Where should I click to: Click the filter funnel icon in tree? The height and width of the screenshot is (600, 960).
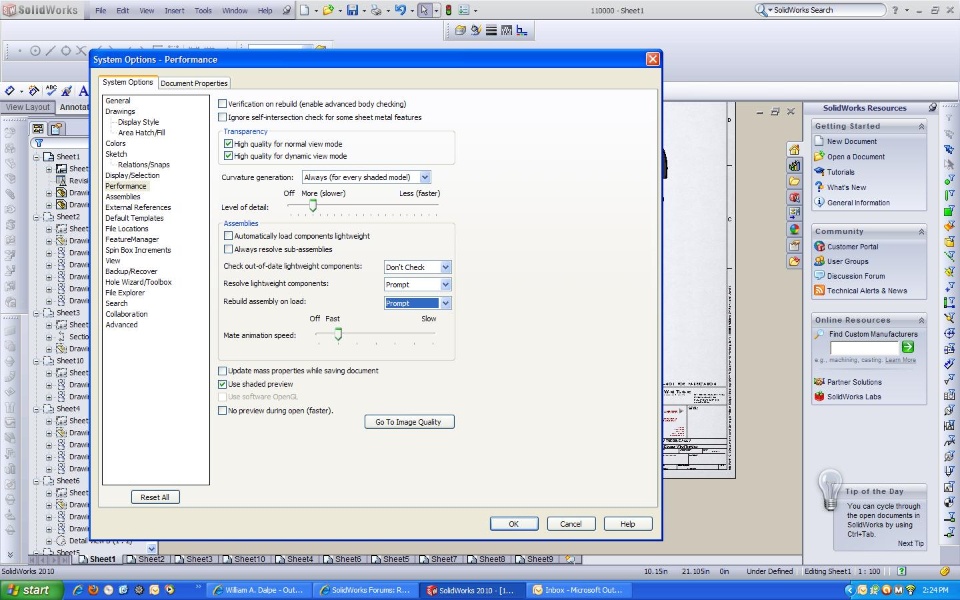(x=39, y=143)
